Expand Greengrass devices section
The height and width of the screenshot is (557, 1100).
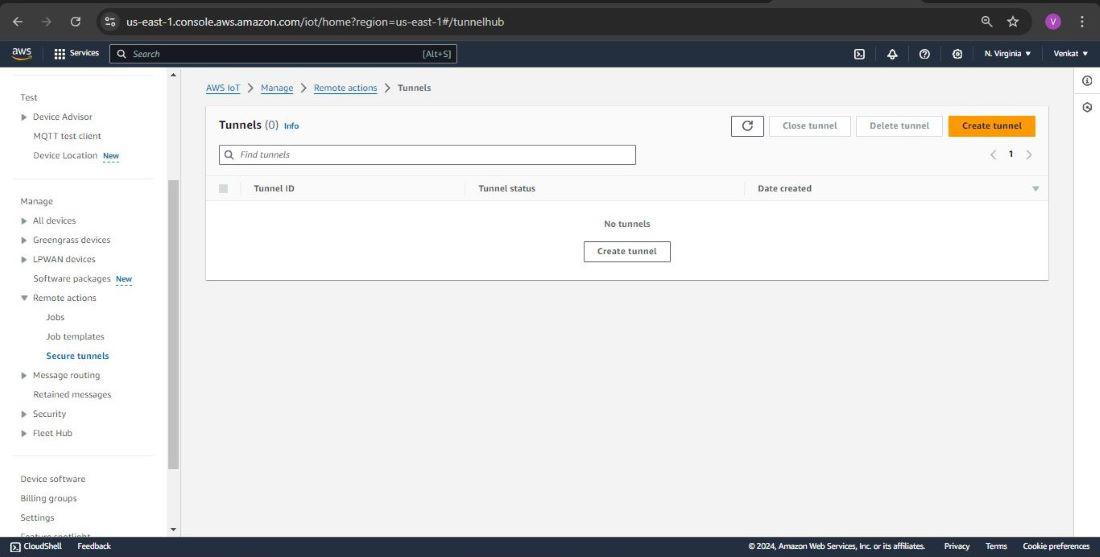pos(24,240)
